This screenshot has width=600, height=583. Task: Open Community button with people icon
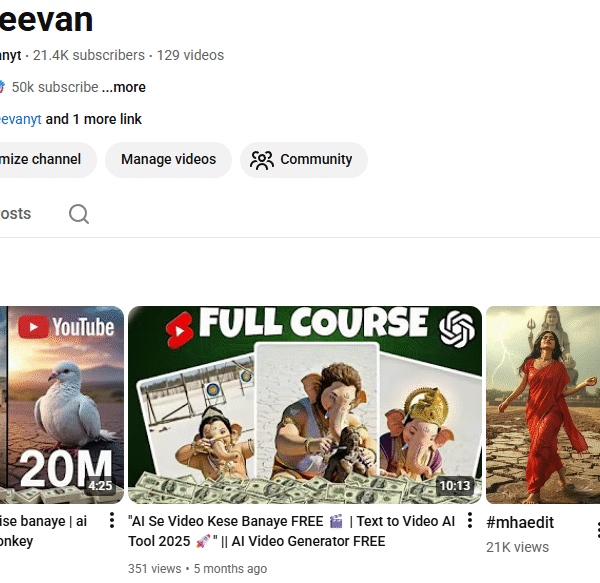(x=304, y=160)
